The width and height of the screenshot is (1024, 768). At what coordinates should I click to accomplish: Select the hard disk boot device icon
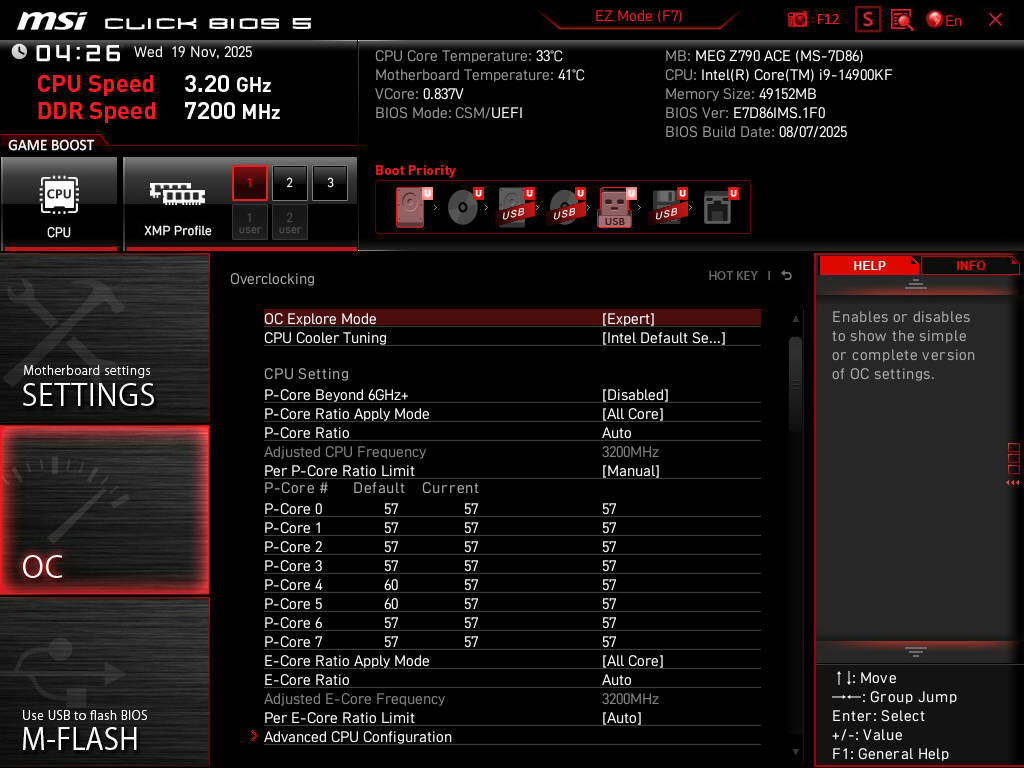click(410, 208)
